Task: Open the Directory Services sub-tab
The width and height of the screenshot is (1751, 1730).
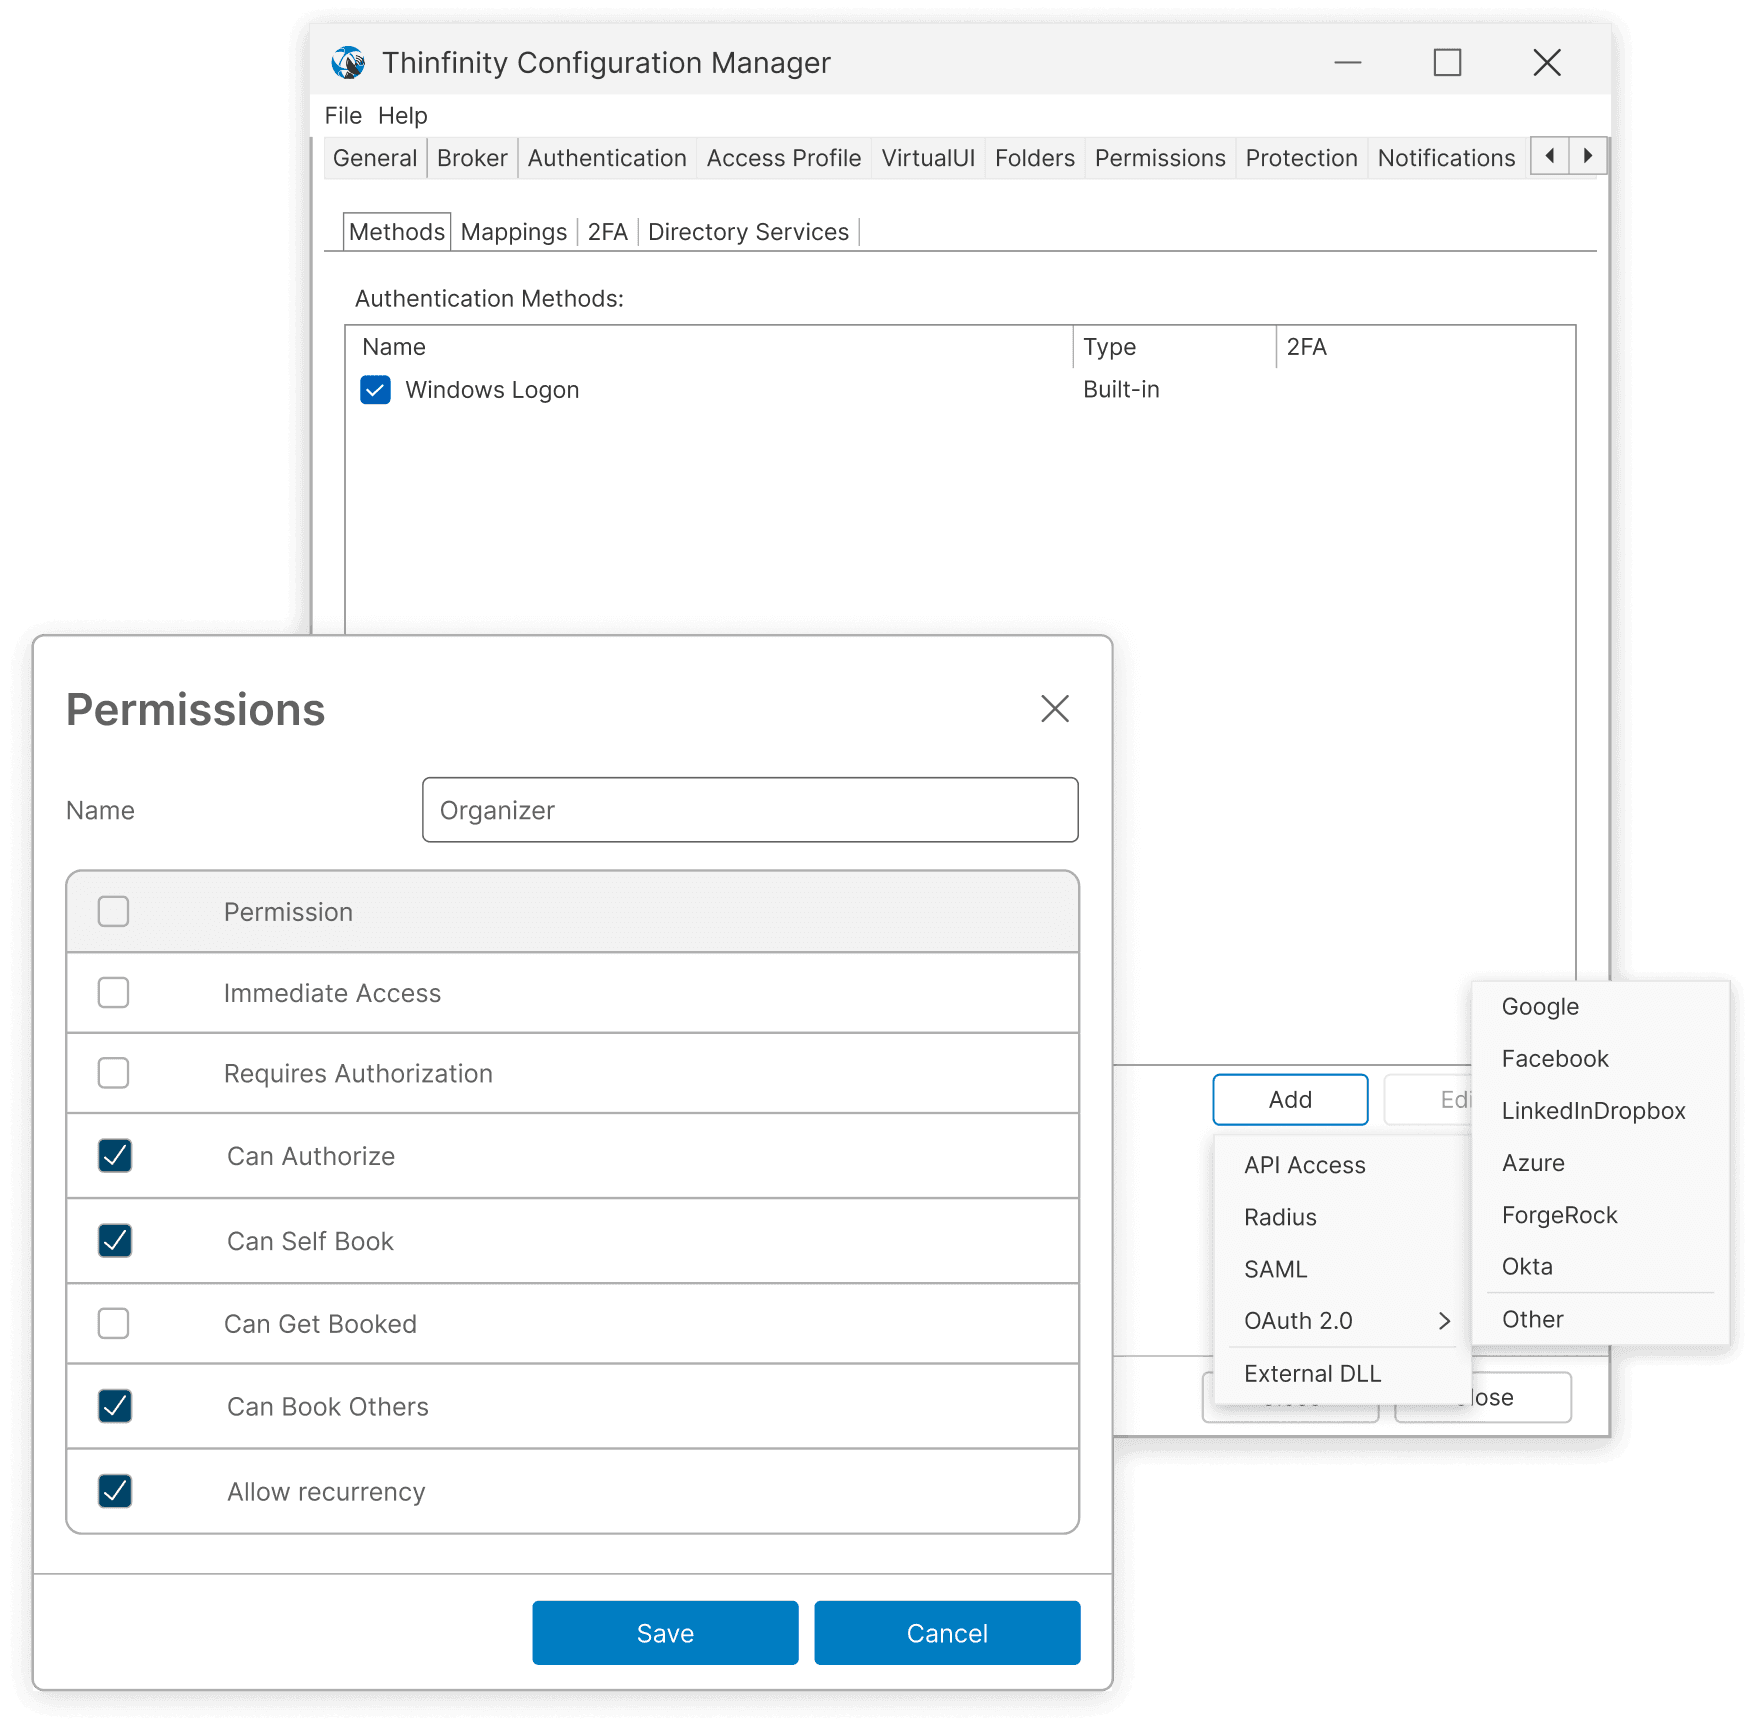Action: click(749, 232)
